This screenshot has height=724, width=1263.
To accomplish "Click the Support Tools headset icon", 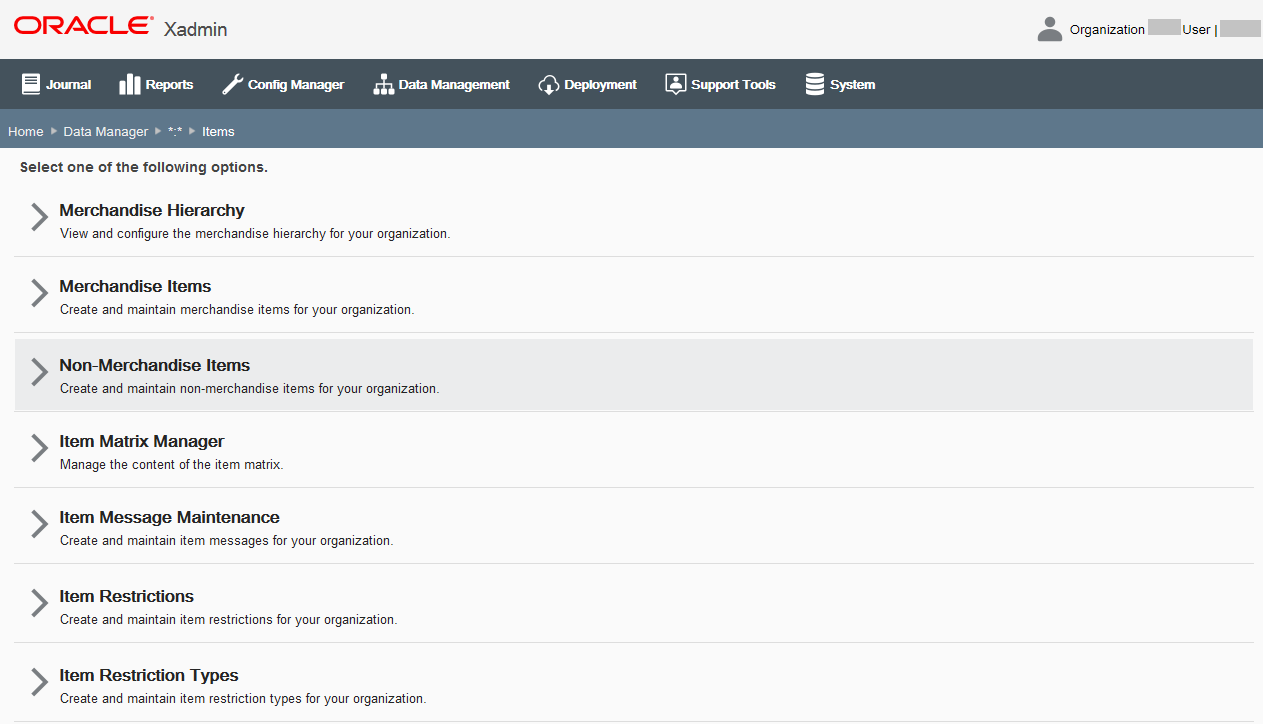I will 676,84.
